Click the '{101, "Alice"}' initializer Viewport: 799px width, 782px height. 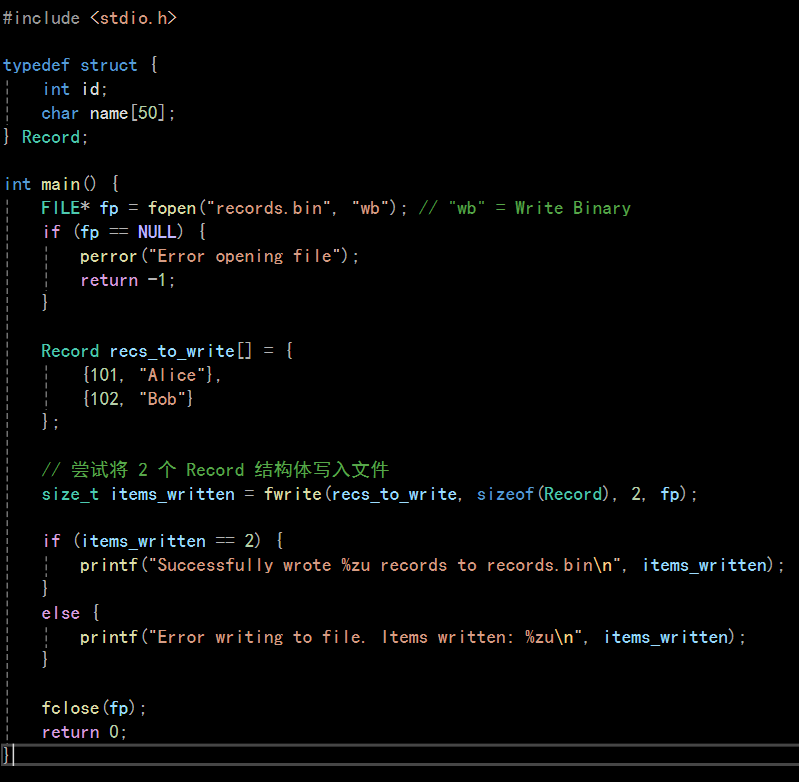[148, 375]
